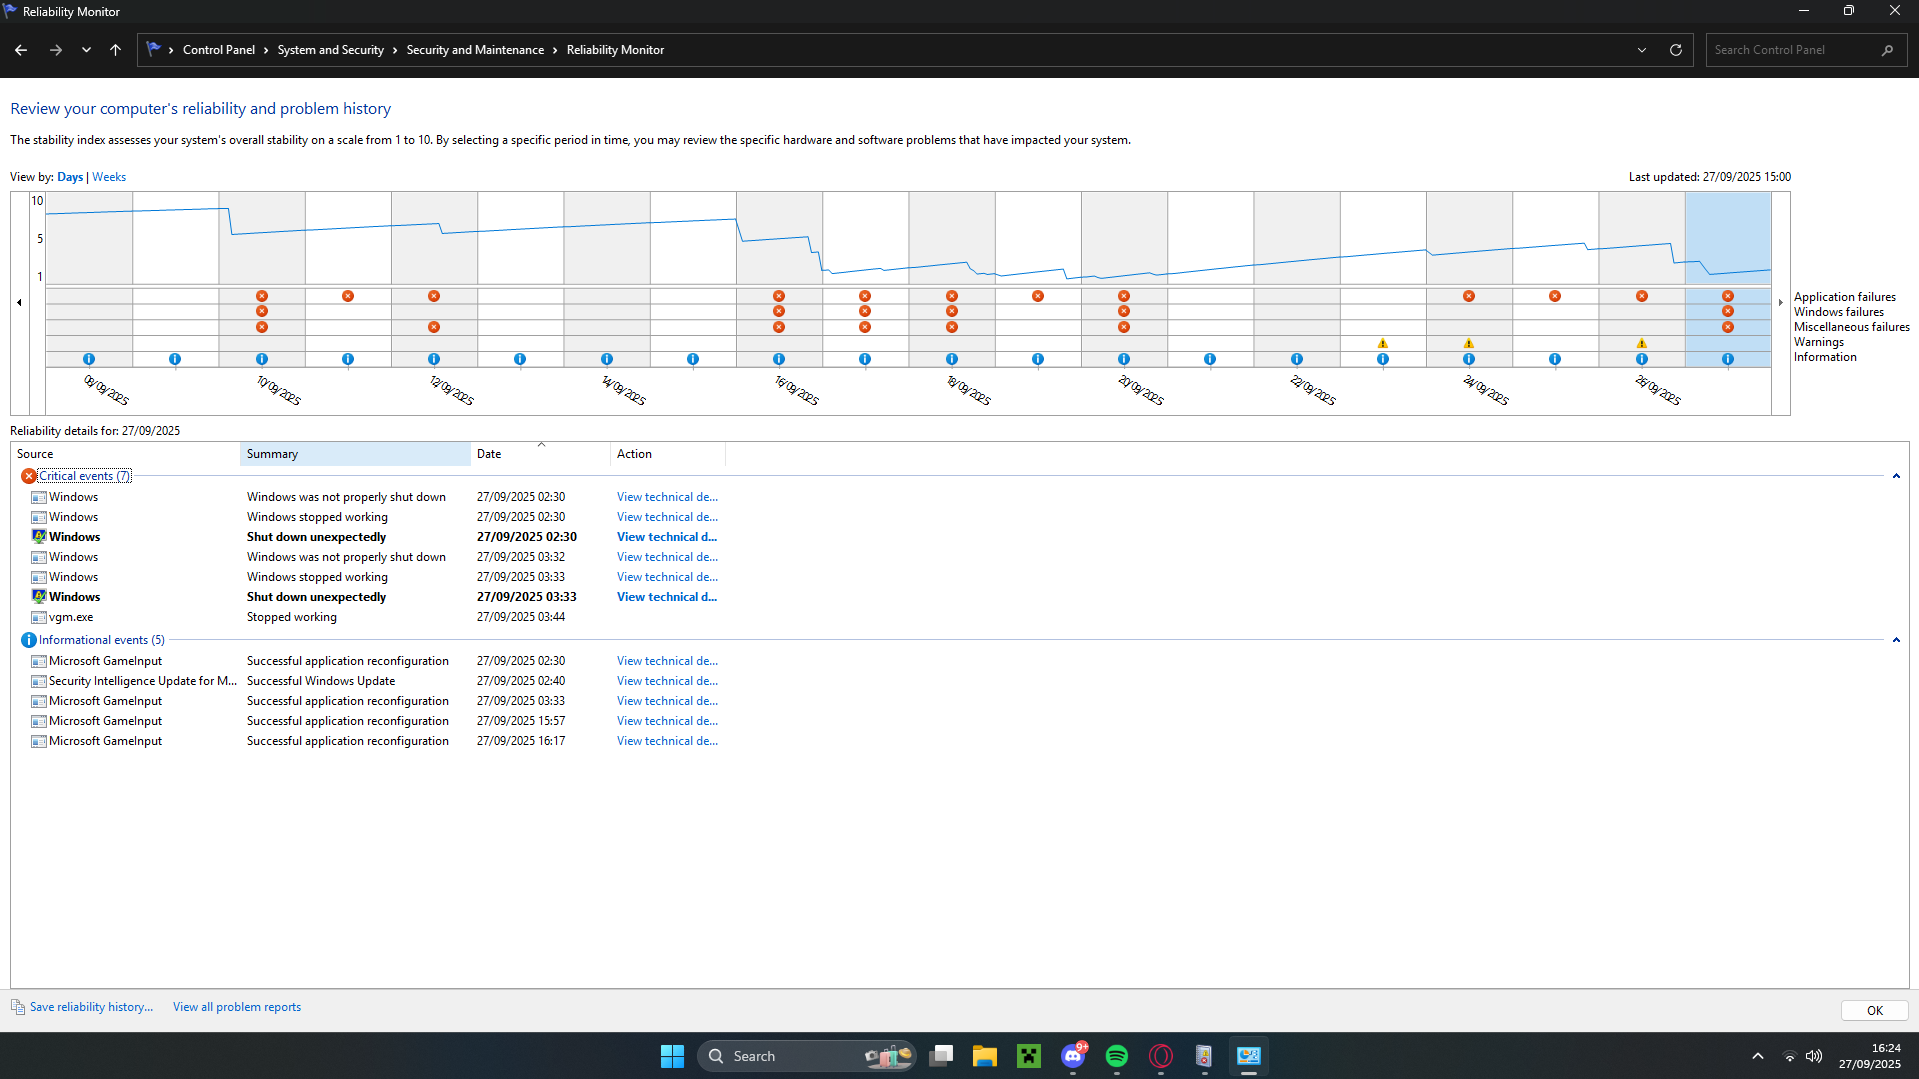View technical details for GameInput 16:17 event
This screenshot has height=1079, width=1919.
click(x=667, y=741)
